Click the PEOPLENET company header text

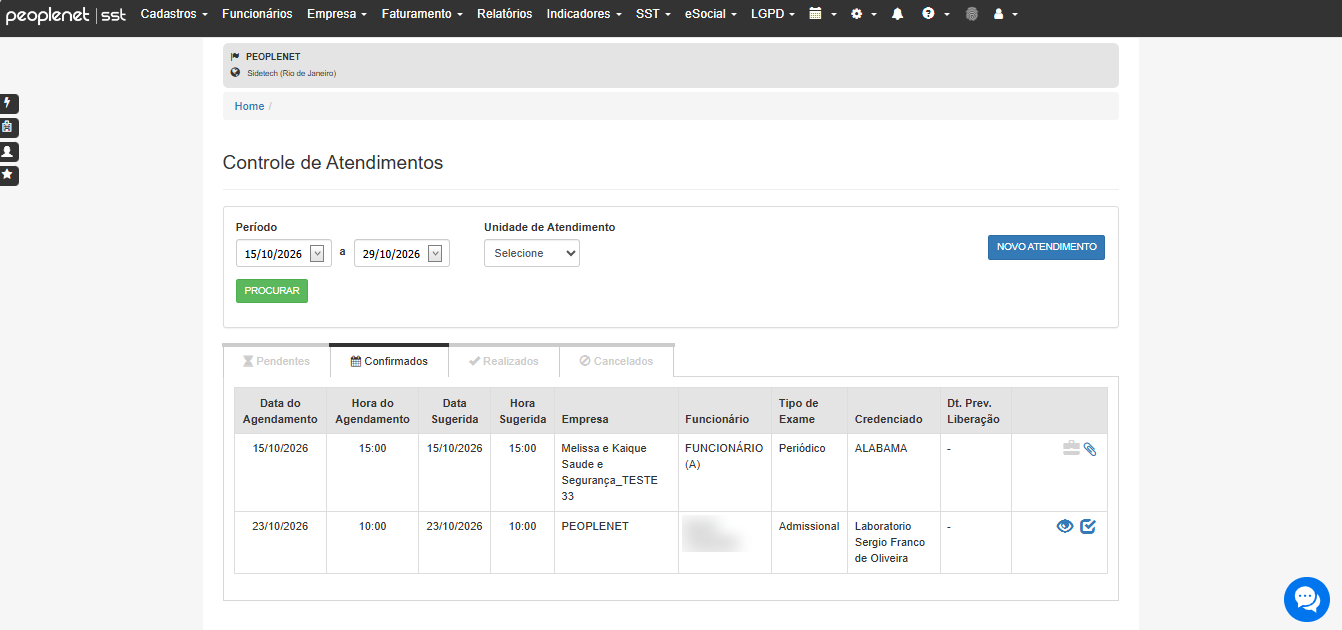(273, 57)
